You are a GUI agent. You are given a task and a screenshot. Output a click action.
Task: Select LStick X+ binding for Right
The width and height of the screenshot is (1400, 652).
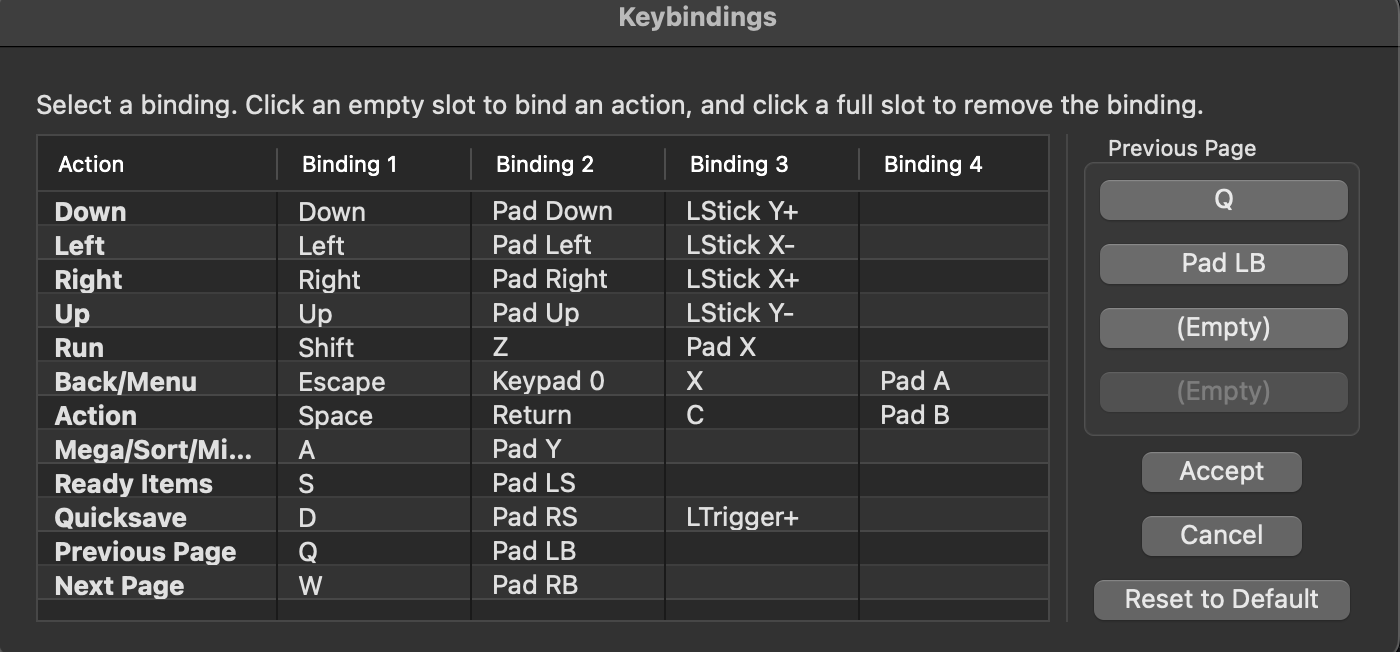point(762,280)
